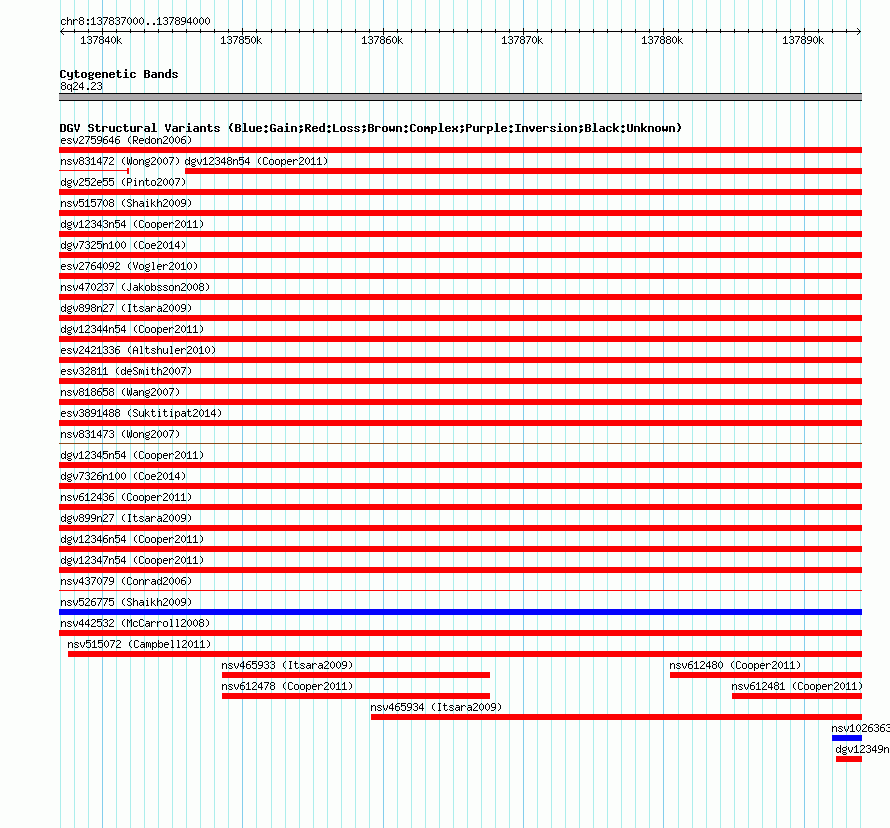Click the gray 8q24.23 cytogenetic band
The height and width of the screenshot is (828, 890).
tap(460, 97)
